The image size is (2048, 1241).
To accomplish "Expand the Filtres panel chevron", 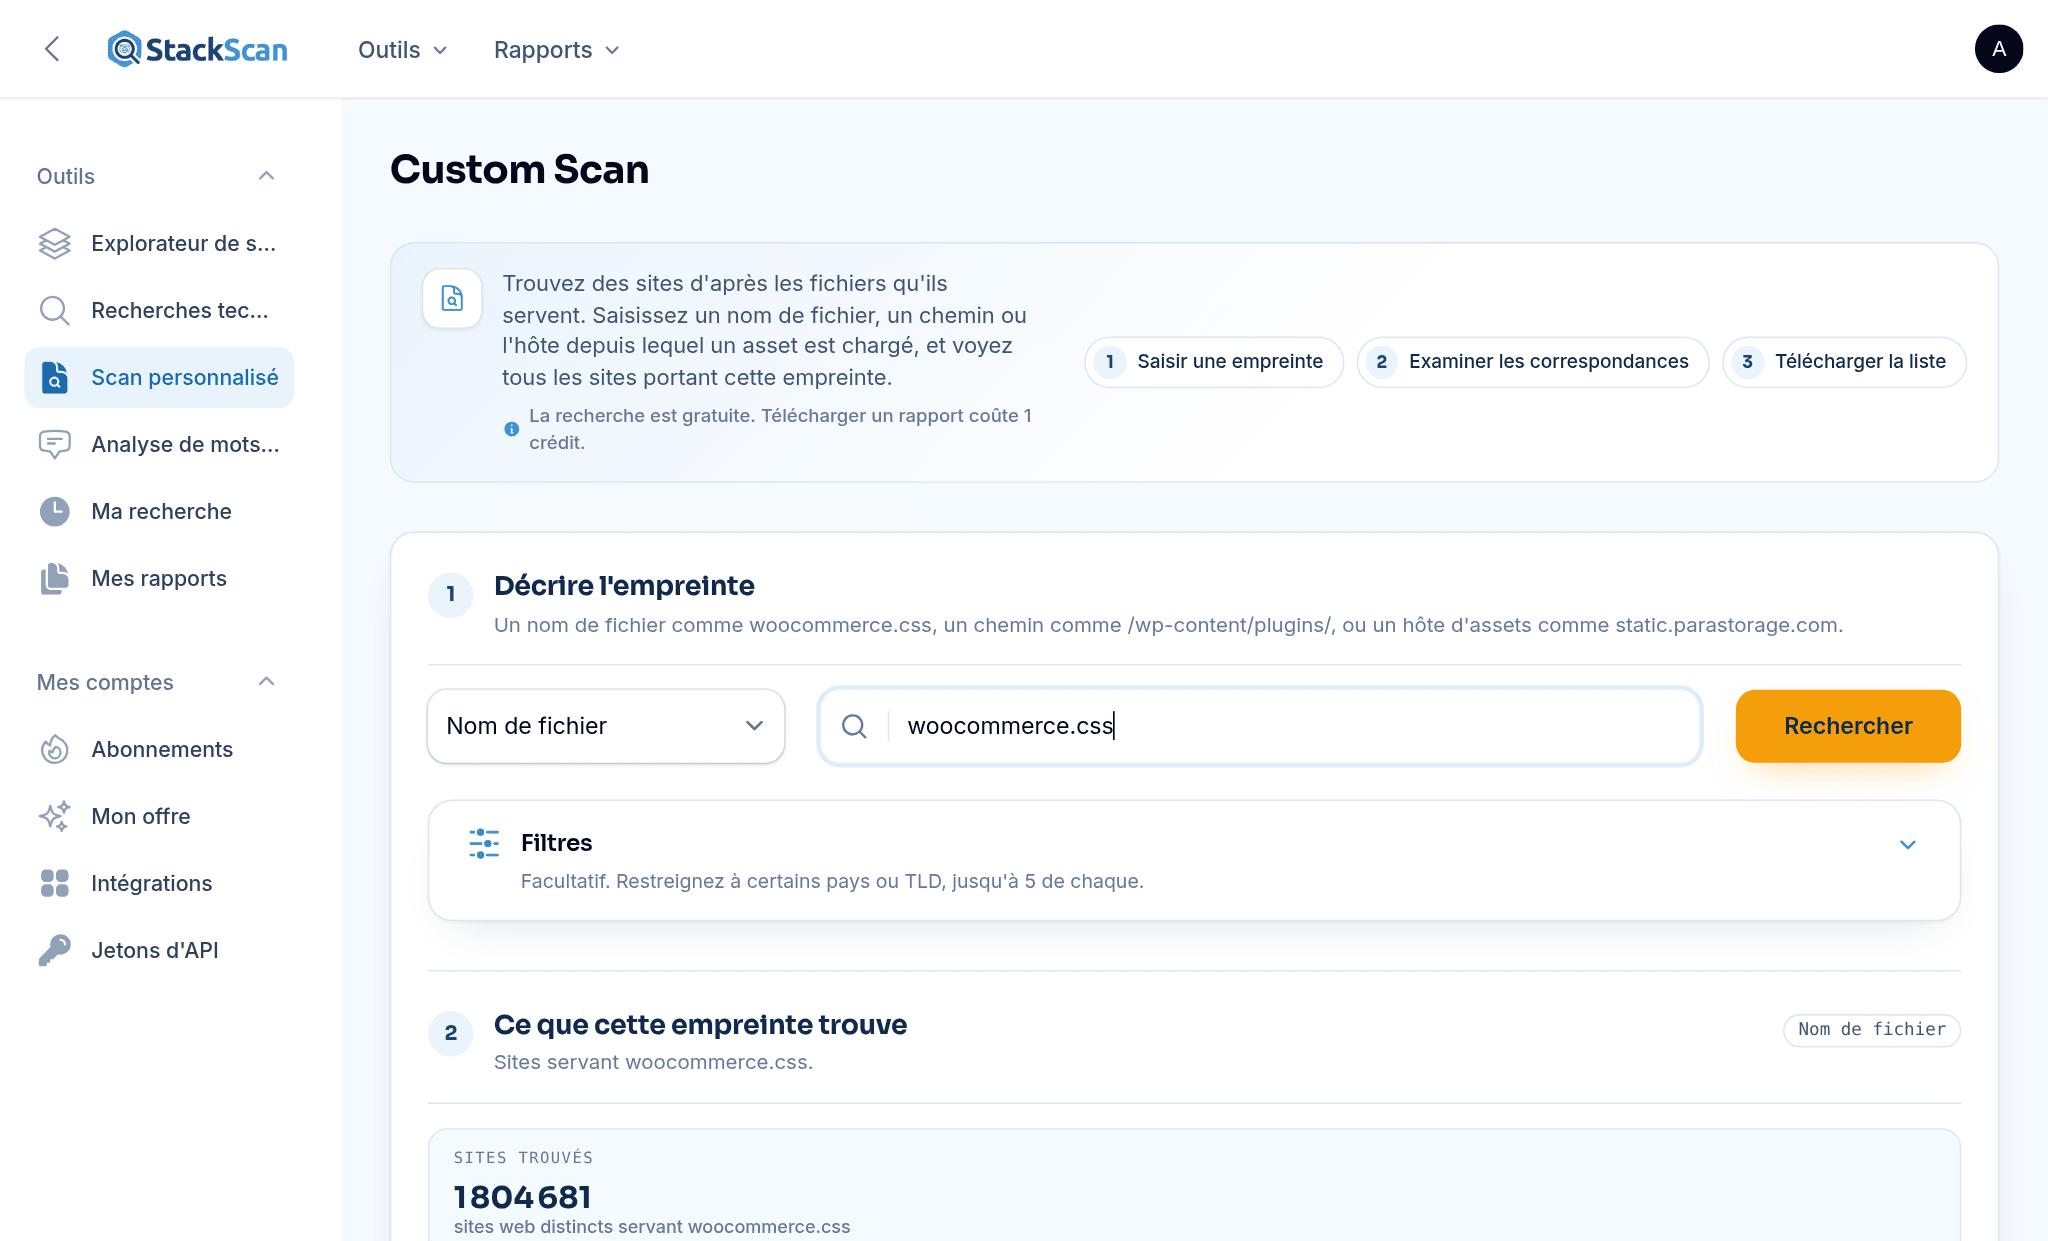I will (1907, 845).
